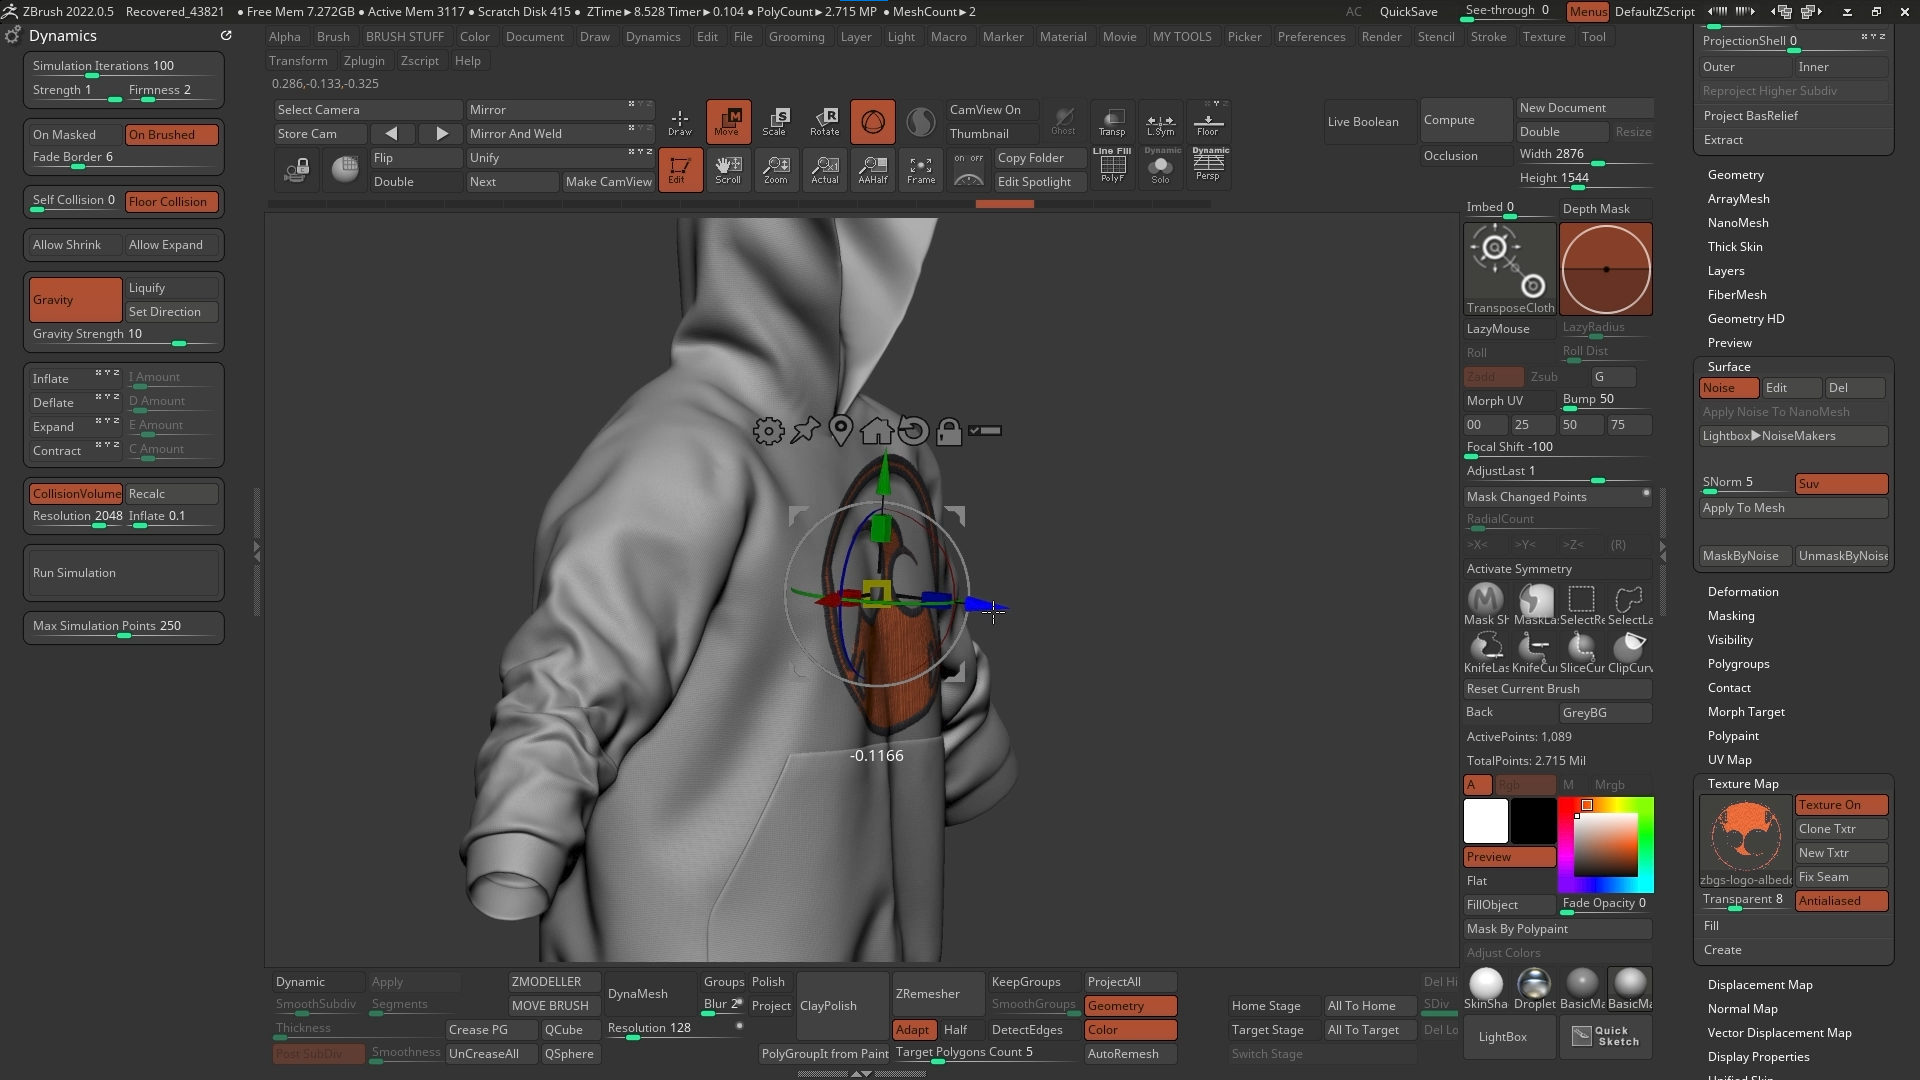Open the Preferences menu
1920x1080 pixels.
click(x=1311, y=36)
